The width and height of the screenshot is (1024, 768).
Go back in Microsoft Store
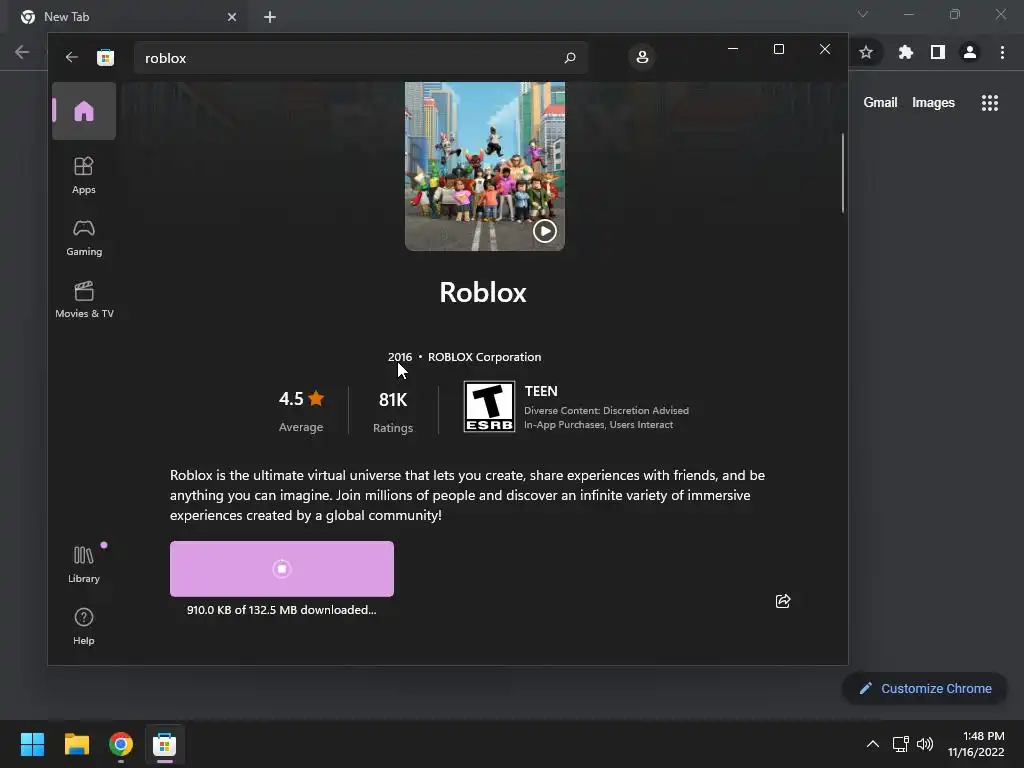pos(71,57)
